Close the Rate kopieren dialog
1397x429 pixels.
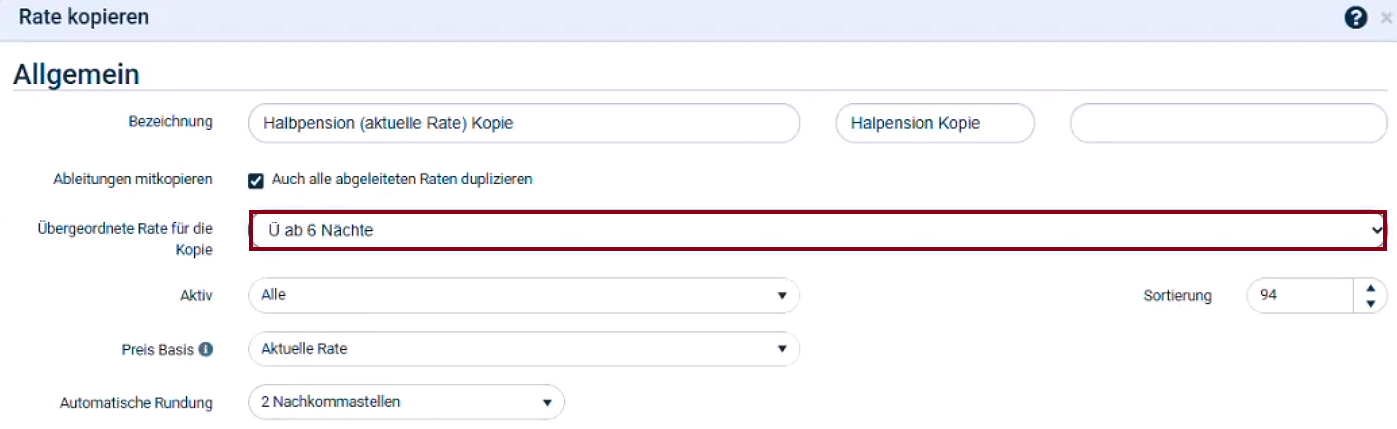pos(1386,17)
